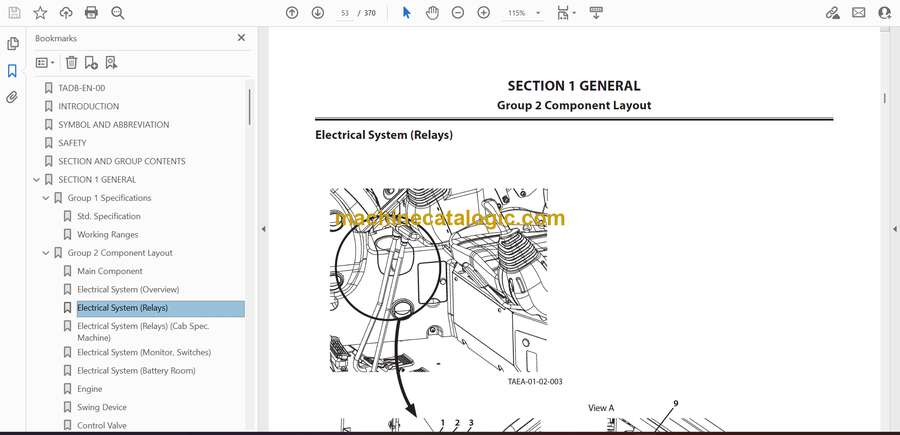Close the Bookmarks panel
Image resolution: width=900 pixels, height=435 pixels.
241,38
